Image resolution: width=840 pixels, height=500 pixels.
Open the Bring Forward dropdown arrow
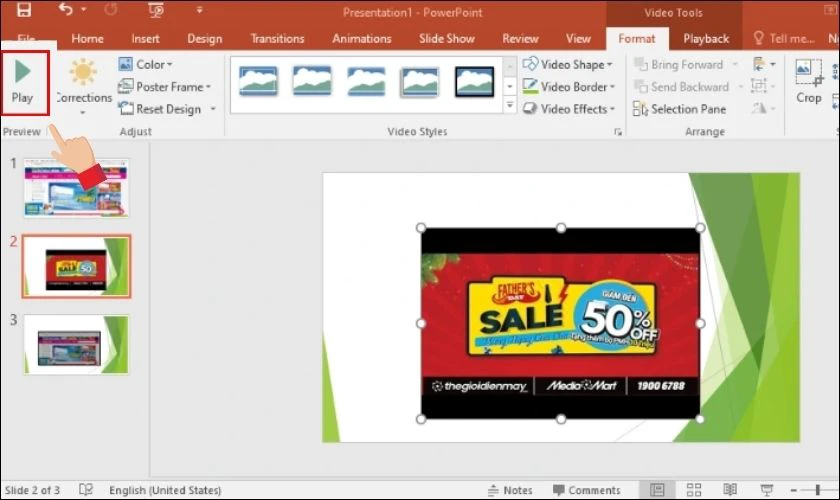point(735,64)
